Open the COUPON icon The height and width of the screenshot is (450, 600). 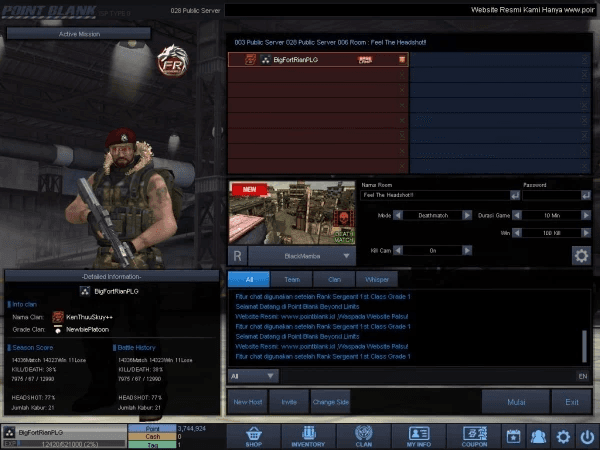click(x=474, y=437)
